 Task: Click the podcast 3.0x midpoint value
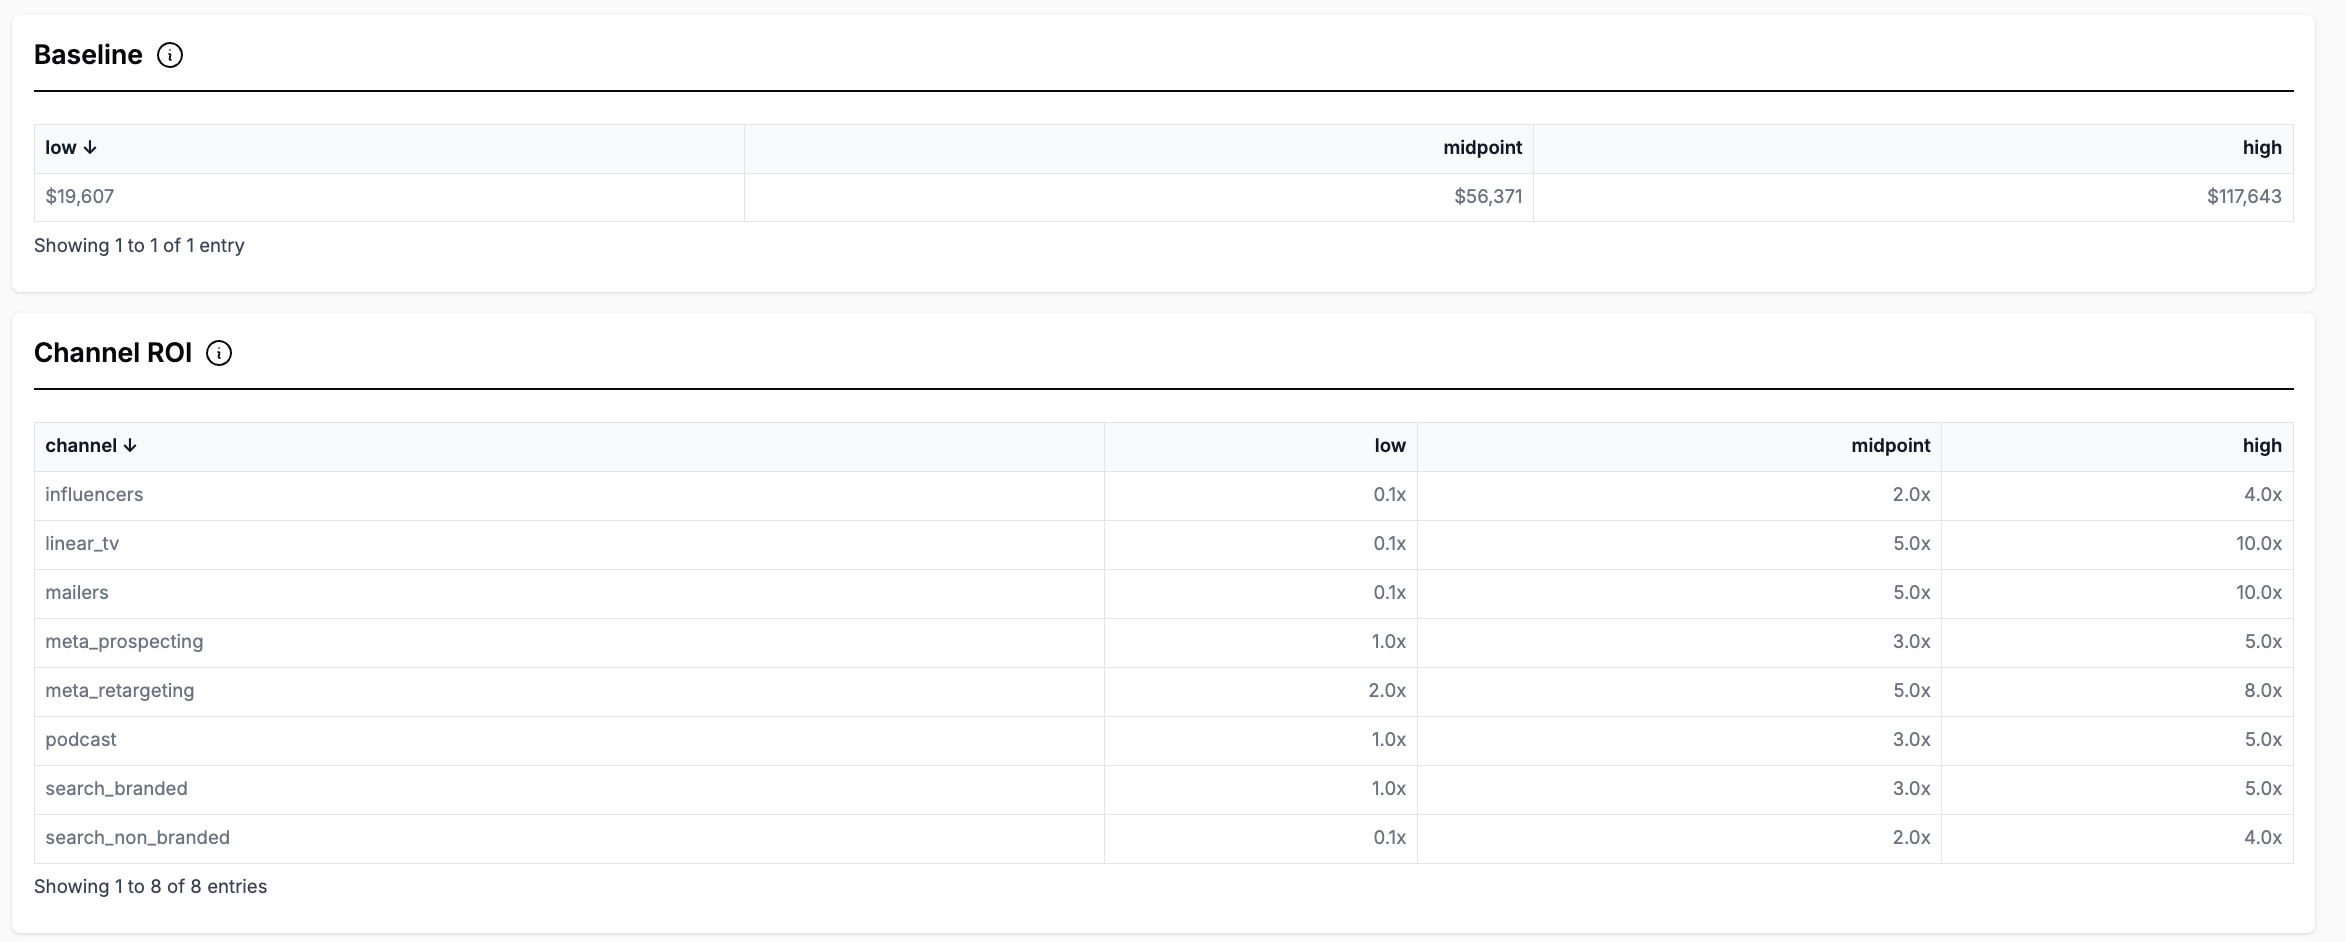point(1911,740)
